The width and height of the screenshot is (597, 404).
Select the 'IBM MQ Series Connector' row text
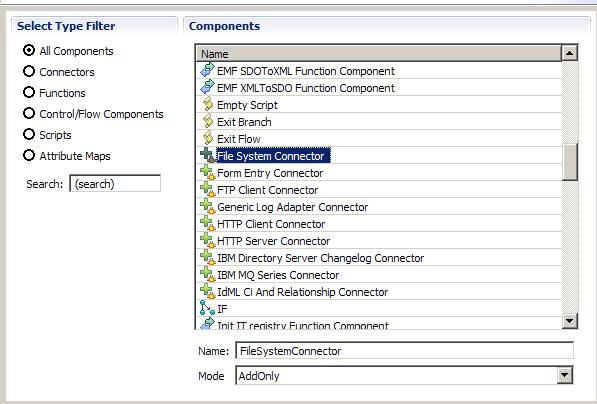point(278,275)
